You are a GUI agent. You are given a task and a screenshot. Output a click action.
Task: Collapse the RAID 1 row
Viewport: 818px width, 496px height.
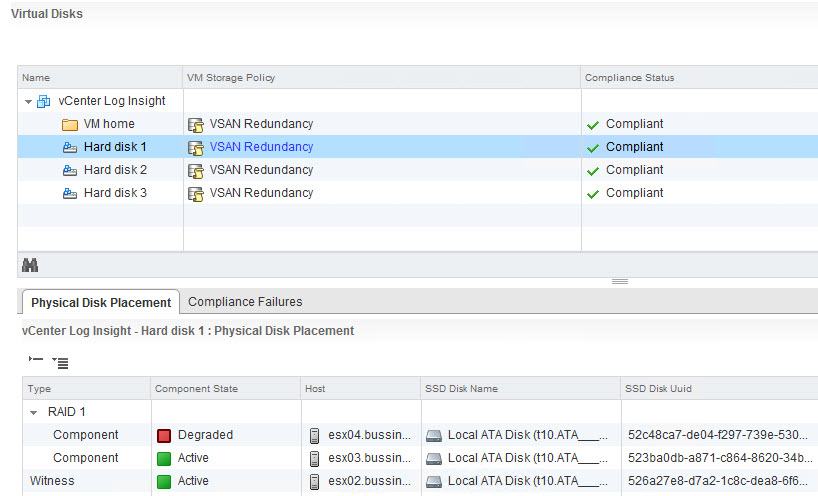point(33,413)
